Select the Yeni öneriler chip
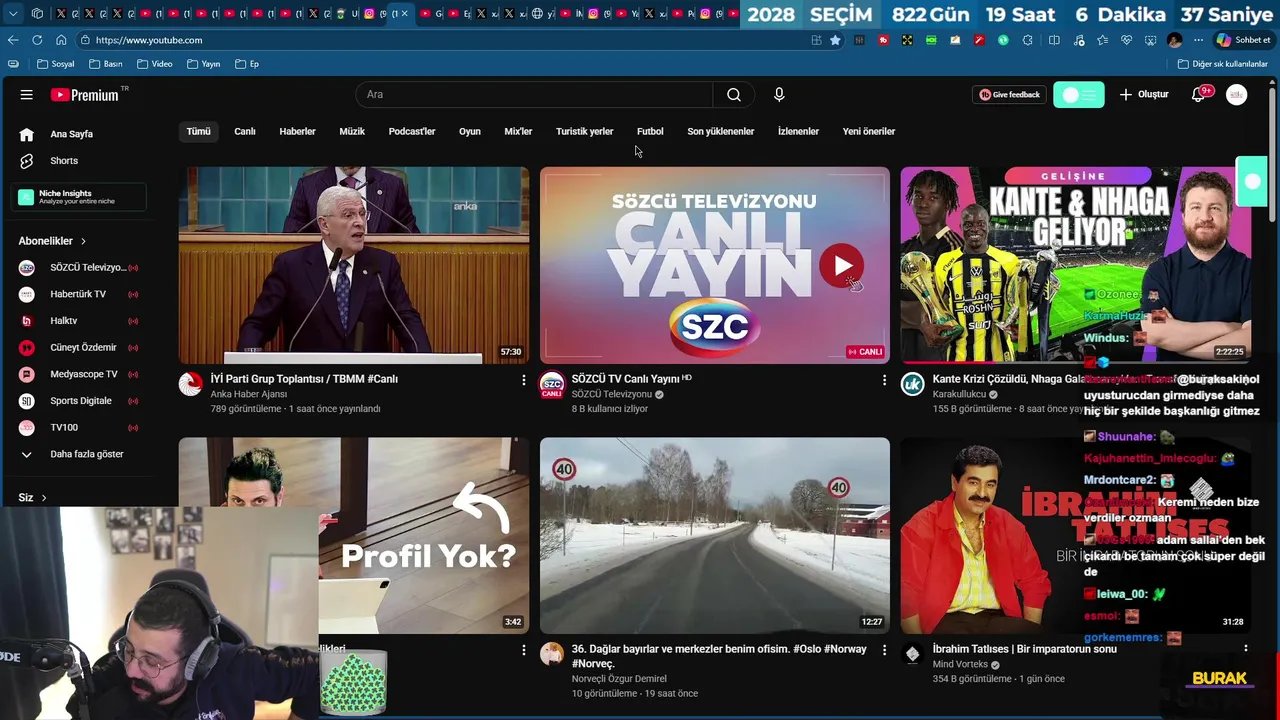The width and height of the screenshot is (1280, 720). click(x=869, y=131)
